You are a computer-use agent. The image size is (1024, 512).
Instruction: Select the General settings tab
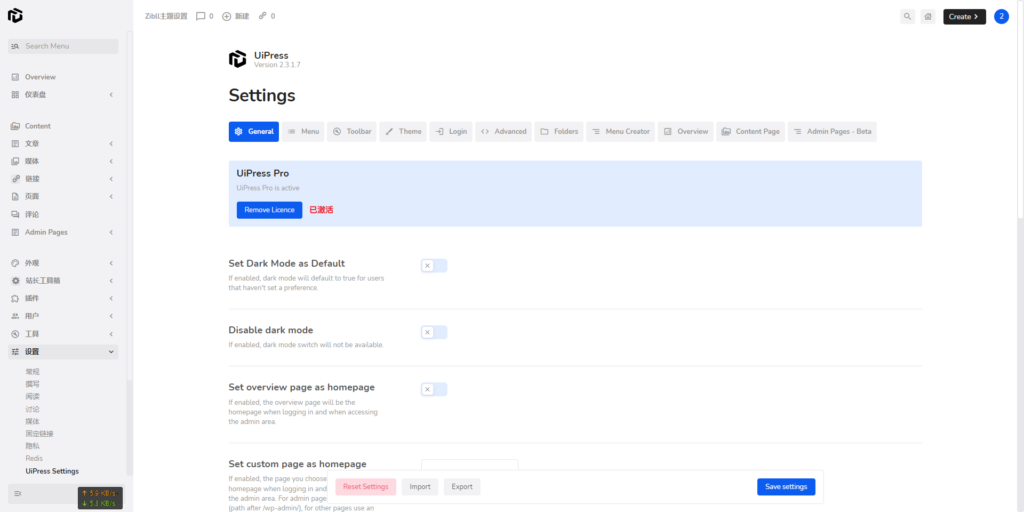(253, 131)
